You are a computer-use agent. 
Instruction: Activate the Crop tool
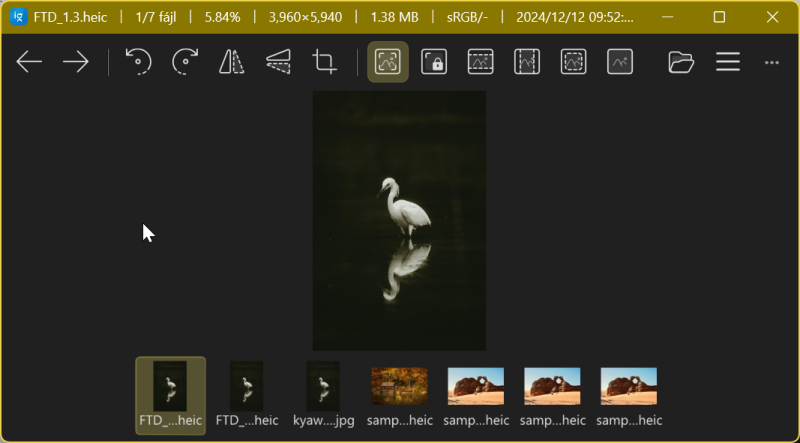[x=324, y=62]
